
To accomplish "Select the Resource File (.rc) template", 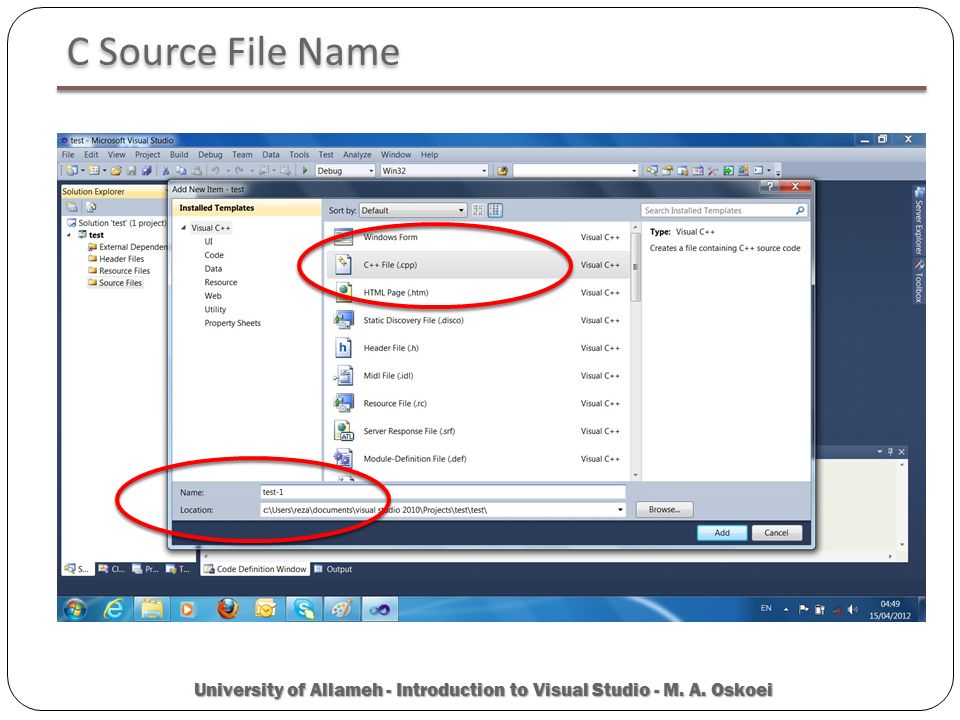I will (479, 403).
